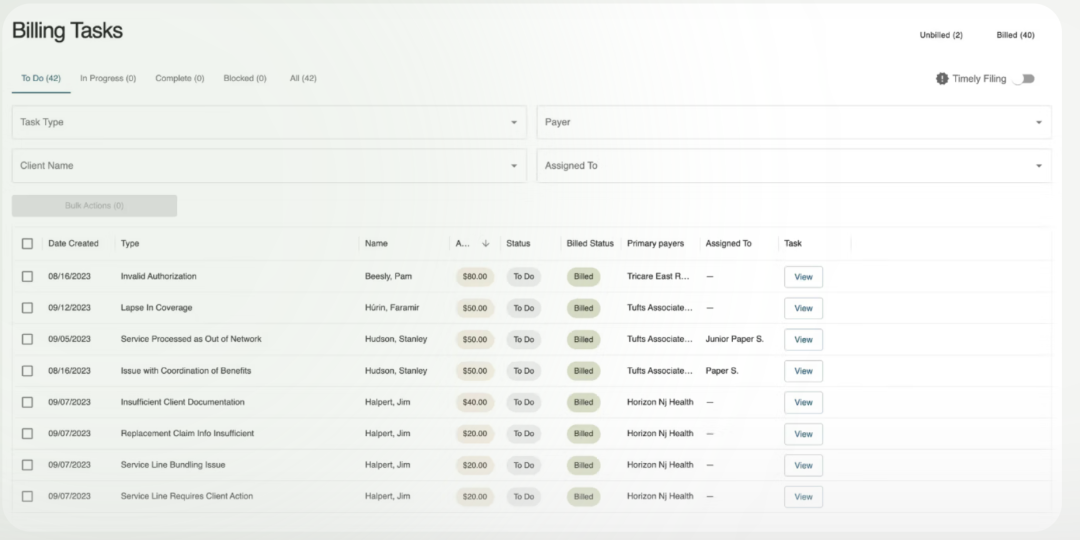Click the Timely Filing alert icon
The width and height of the screenshot is (1080, 540).
tap(942, 79)
